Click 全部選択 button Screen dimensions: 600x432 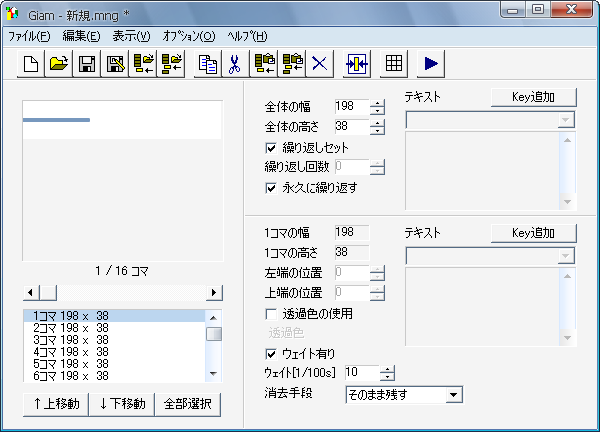tap(188, 404)
